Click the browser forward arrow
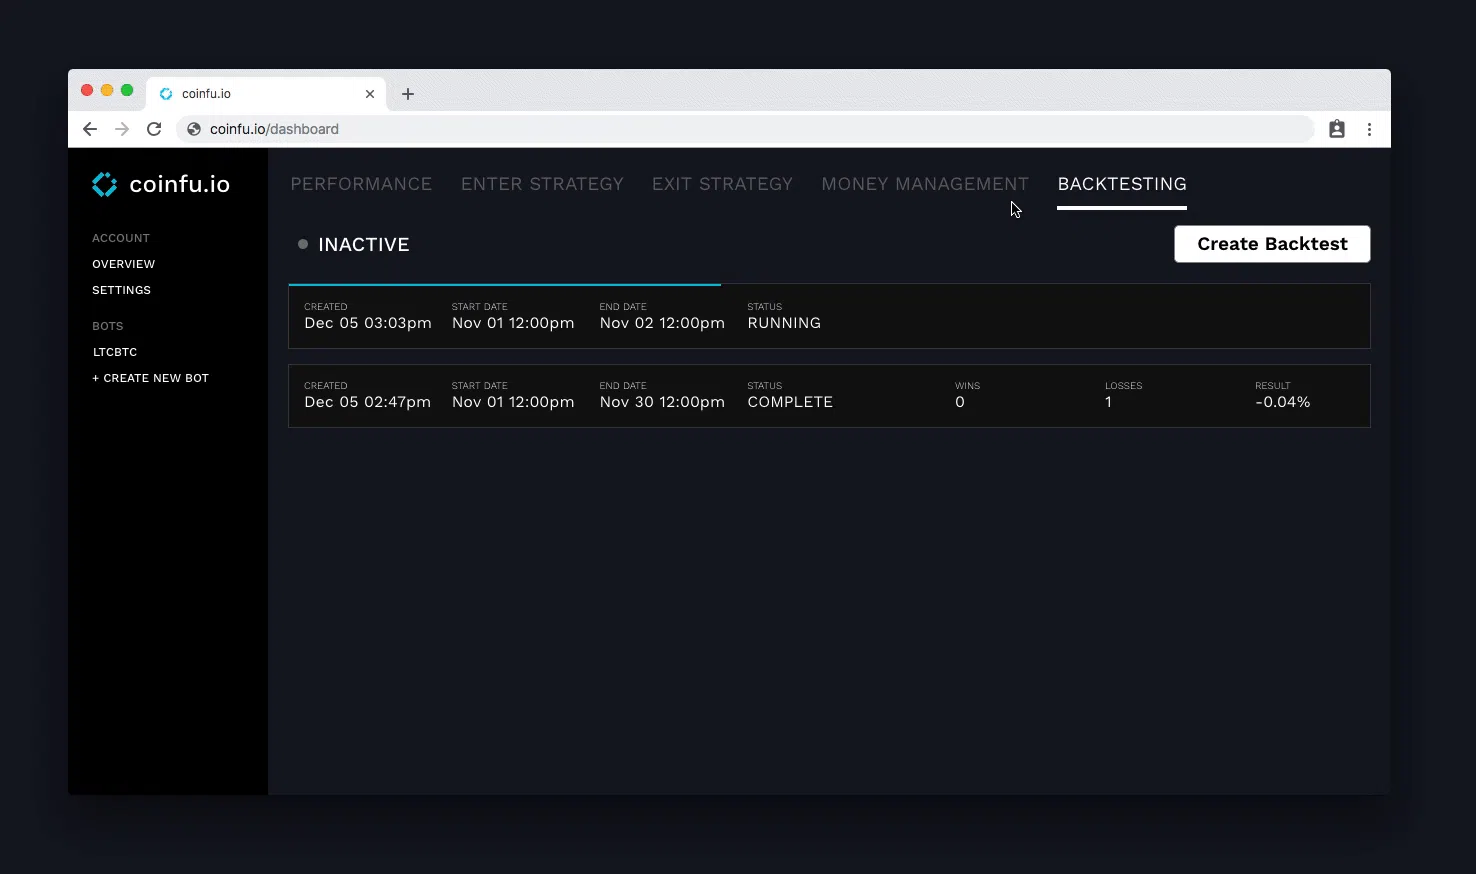 [122, 129]
